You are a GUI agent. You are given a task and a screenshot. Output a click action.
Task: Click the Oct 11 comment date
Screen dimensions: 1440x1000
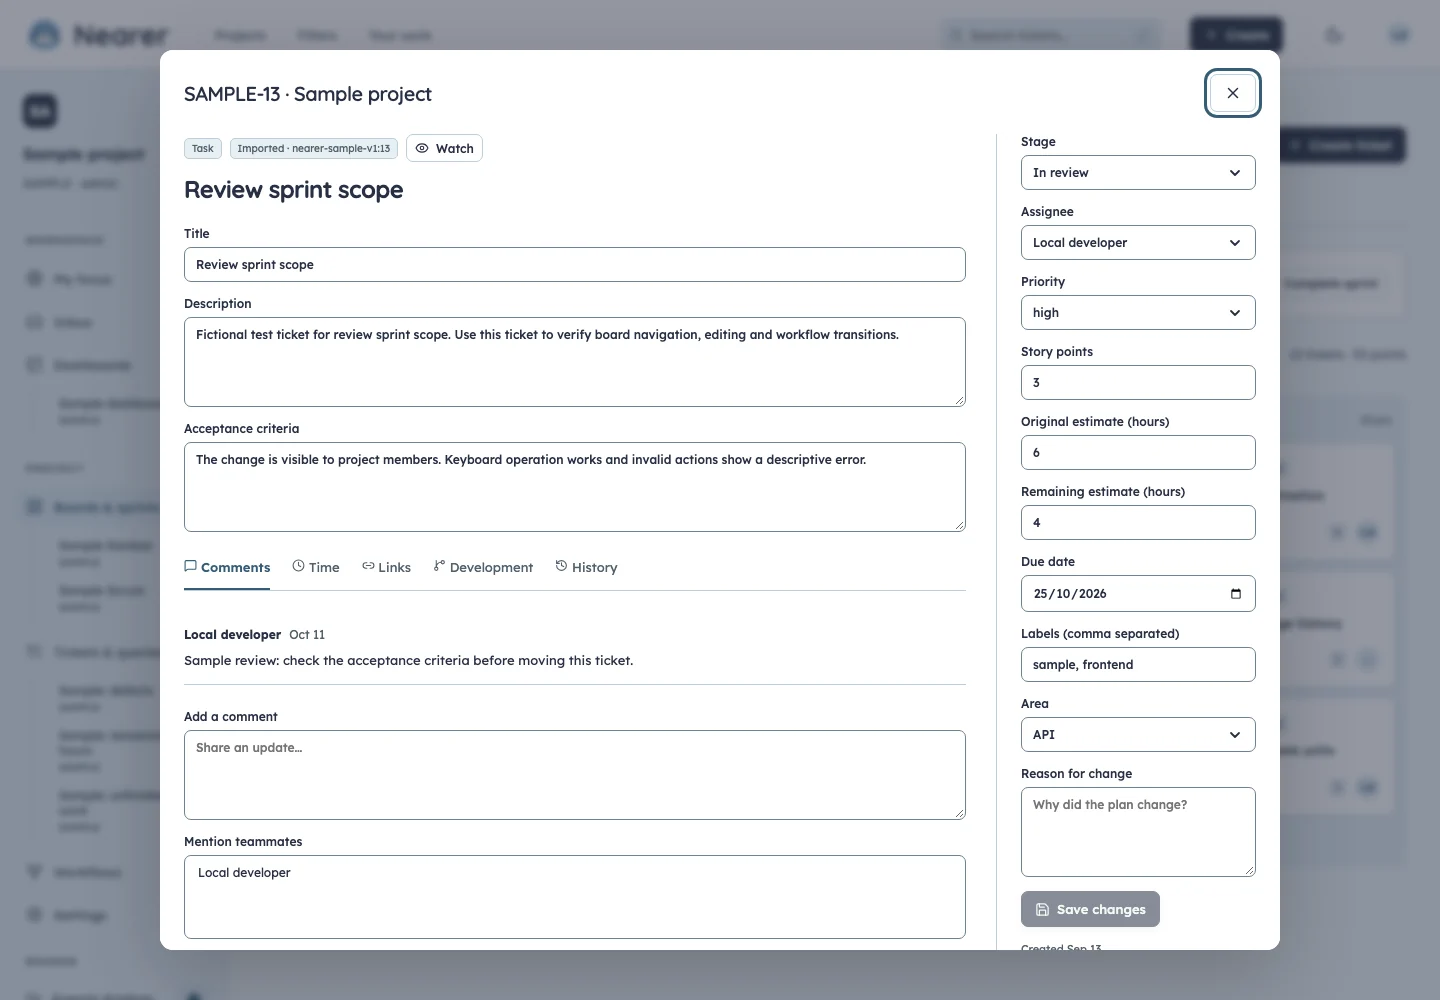pos(307,635)
